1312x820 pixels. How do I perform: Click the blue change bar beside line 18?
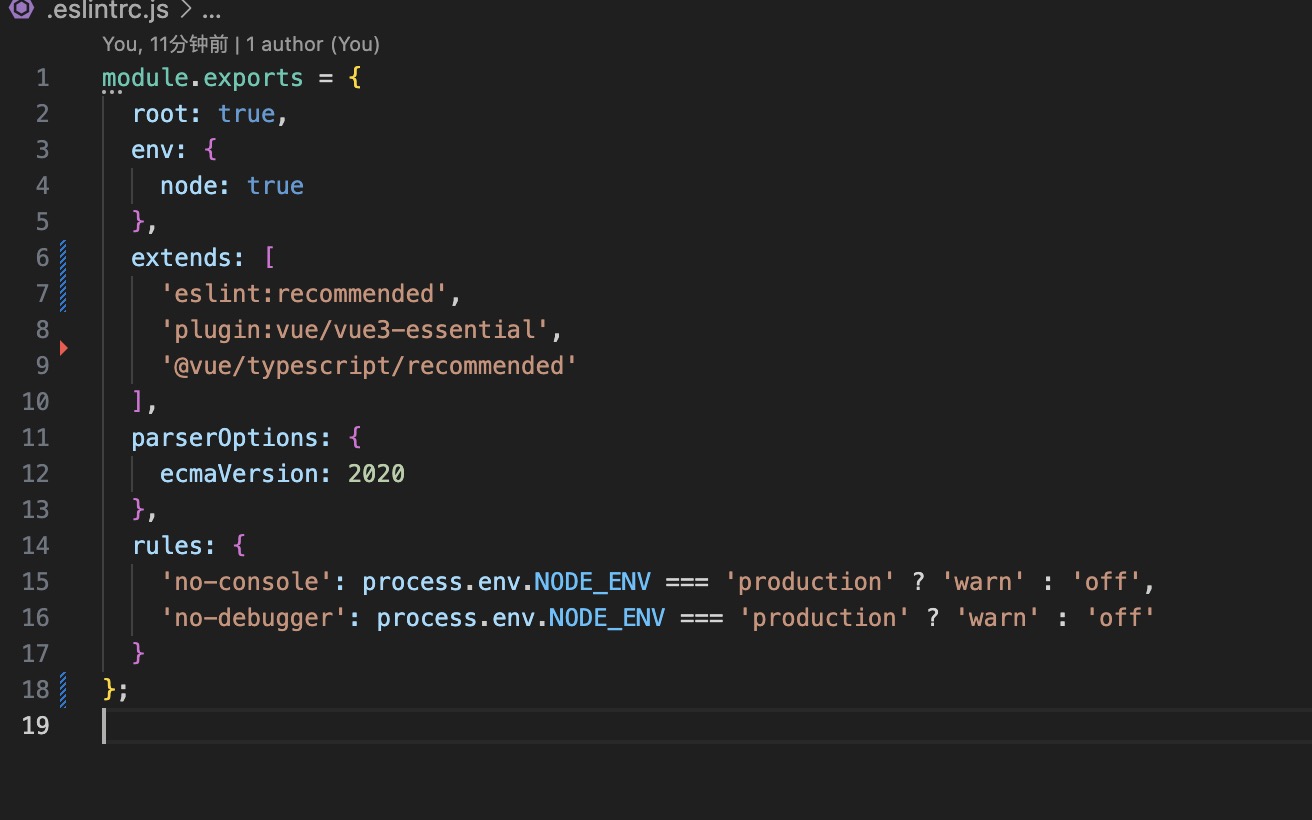coord(64,690)
